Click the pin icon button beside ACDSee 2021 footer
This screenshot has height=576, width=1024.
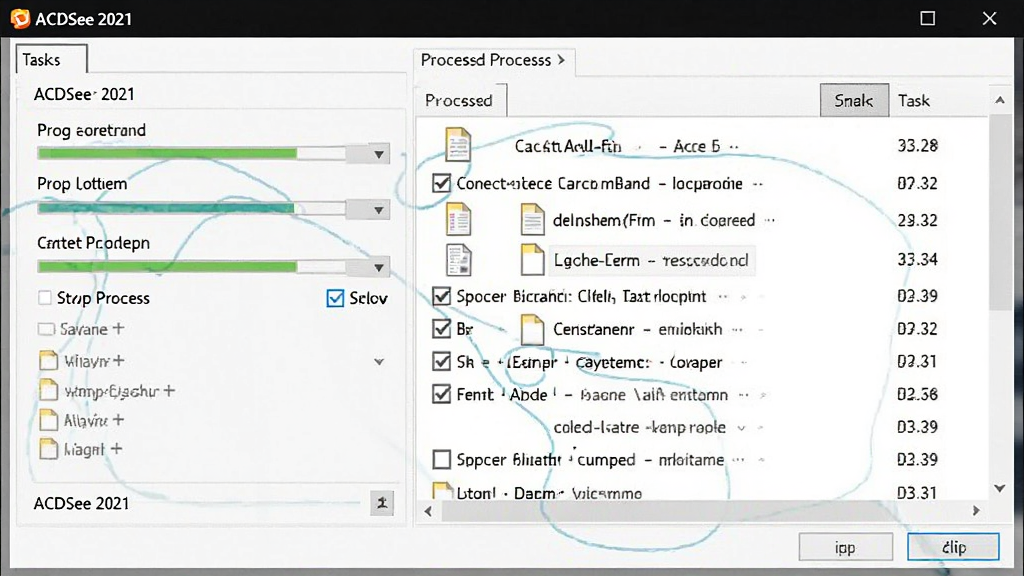point(382,503)
